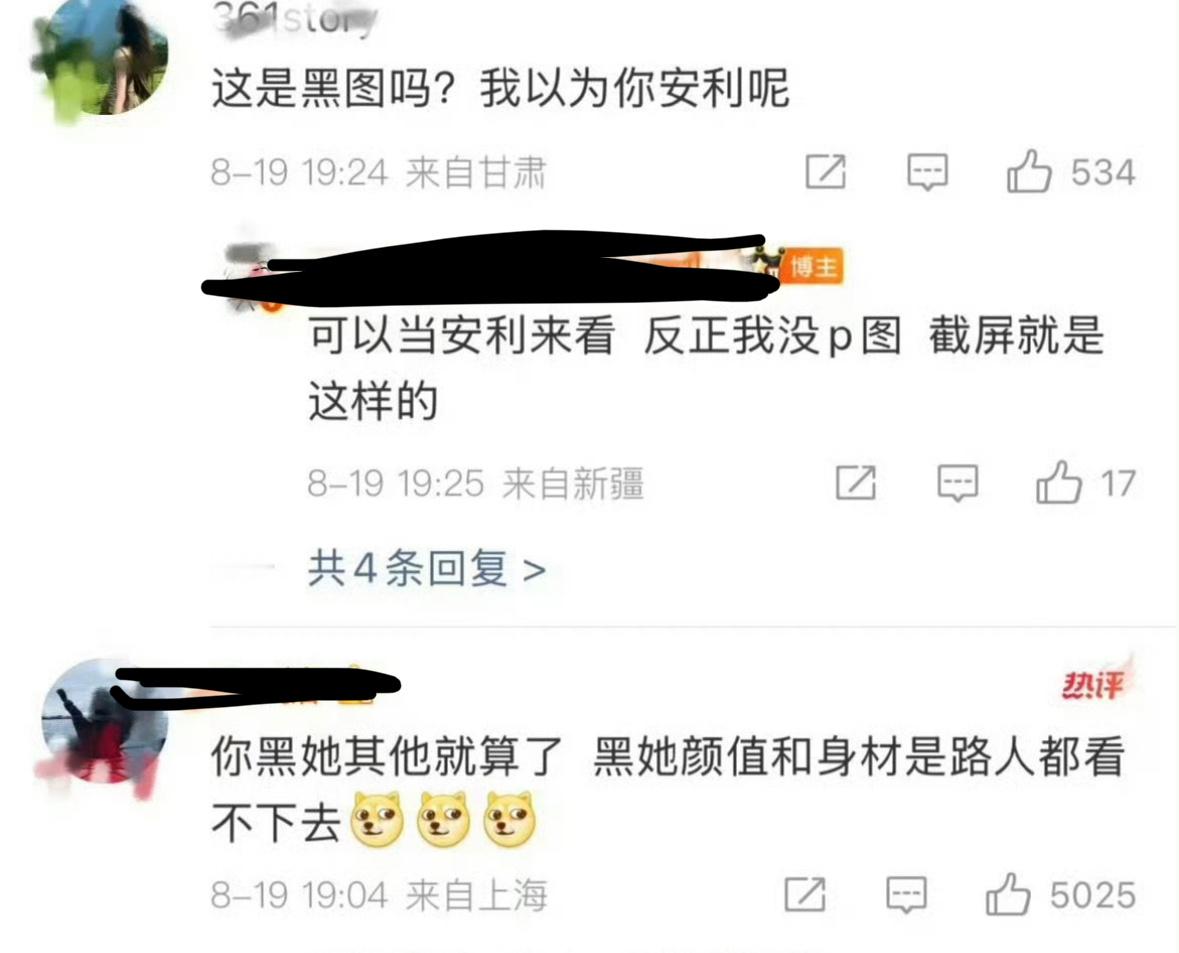Viewport: 1179px width, 953px height.
Task: Reply to the Gansu comment via bubble icon
Action: [927, 172]
